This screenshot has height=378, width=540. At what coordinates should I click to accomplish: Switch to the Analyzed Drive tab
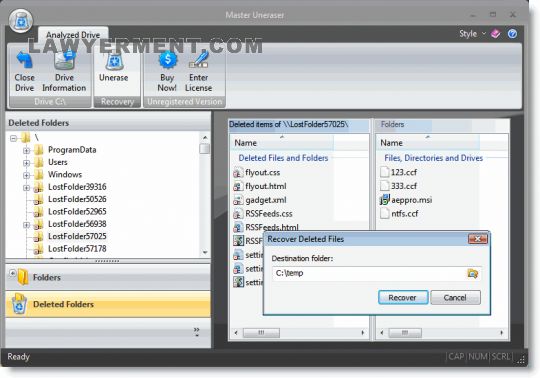73,35
